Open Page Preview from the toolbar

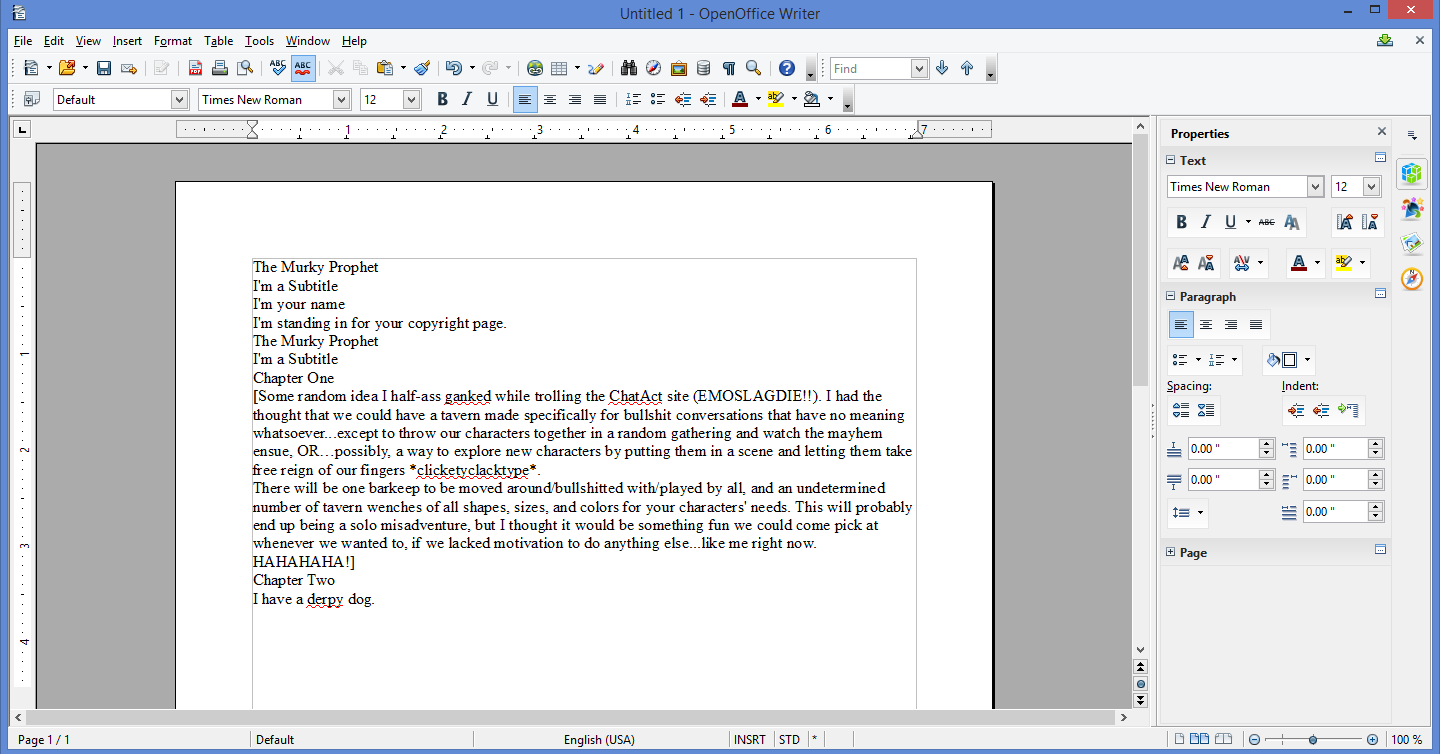pos(245,68)
